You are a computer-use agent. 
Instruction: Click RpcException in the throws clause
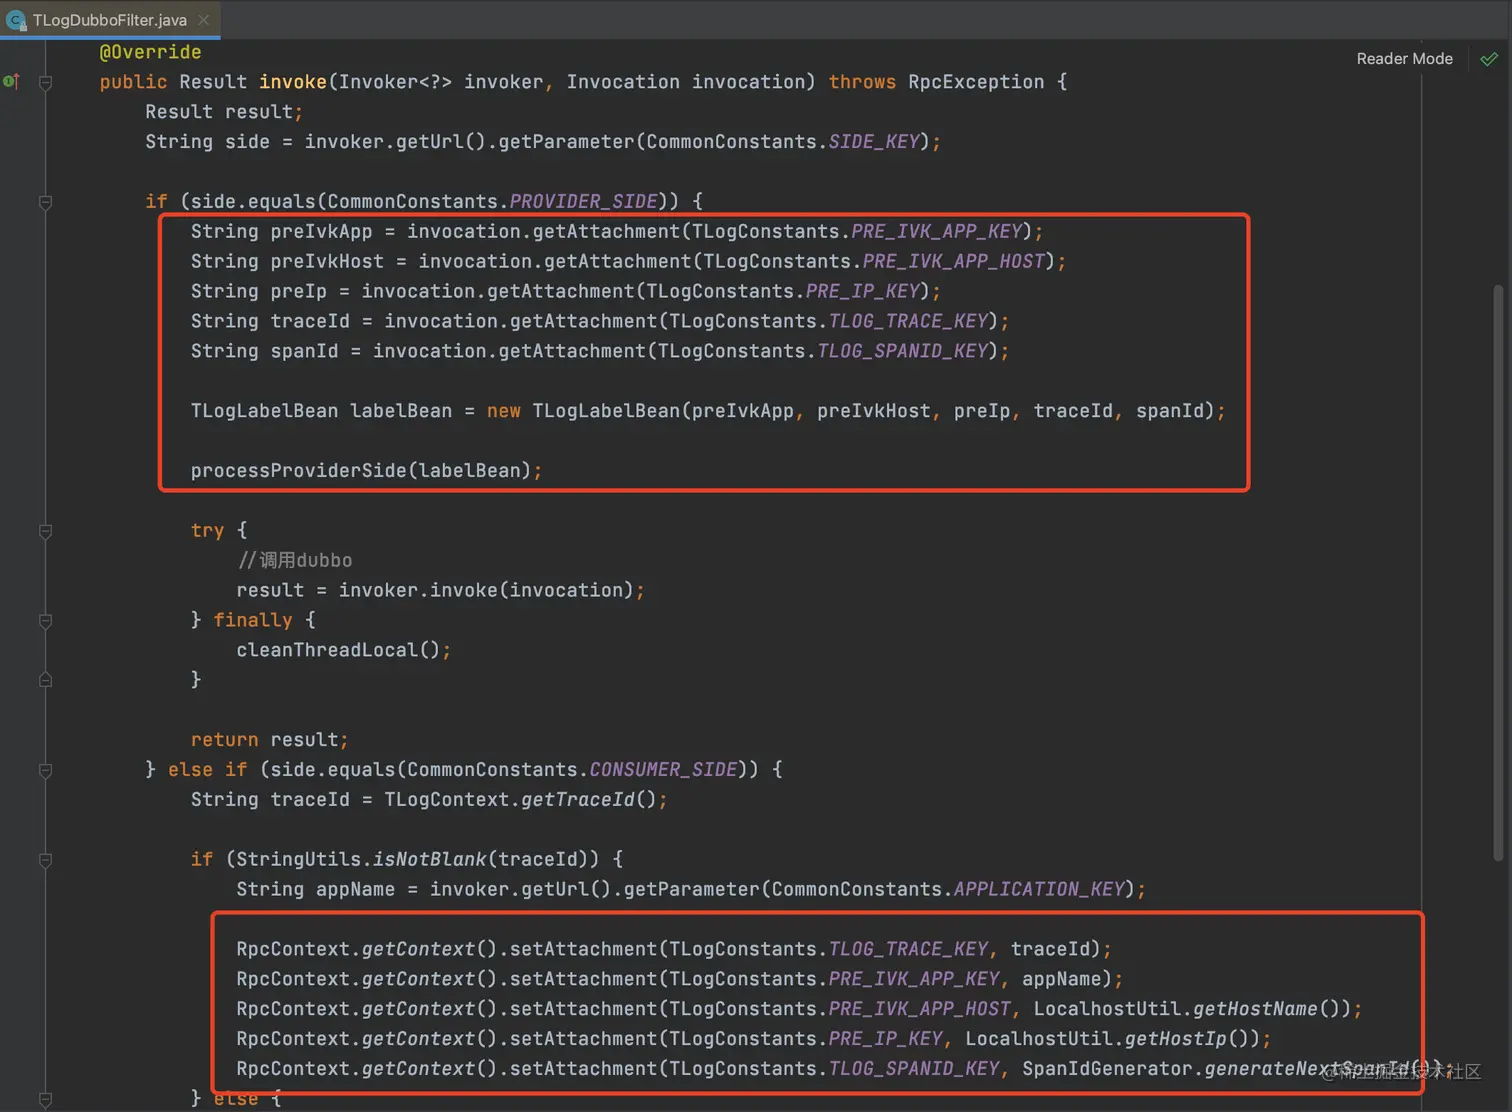coord(976,82)
